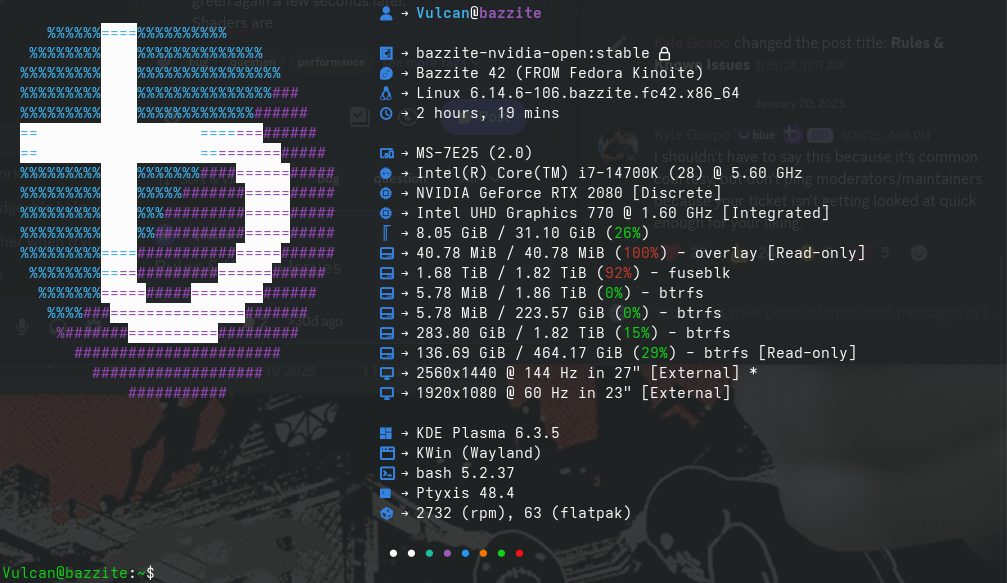The height and width of the screenshot is (583, 1007).
Task: Click the 100% overlay usage value
Action: click(640, 254)
